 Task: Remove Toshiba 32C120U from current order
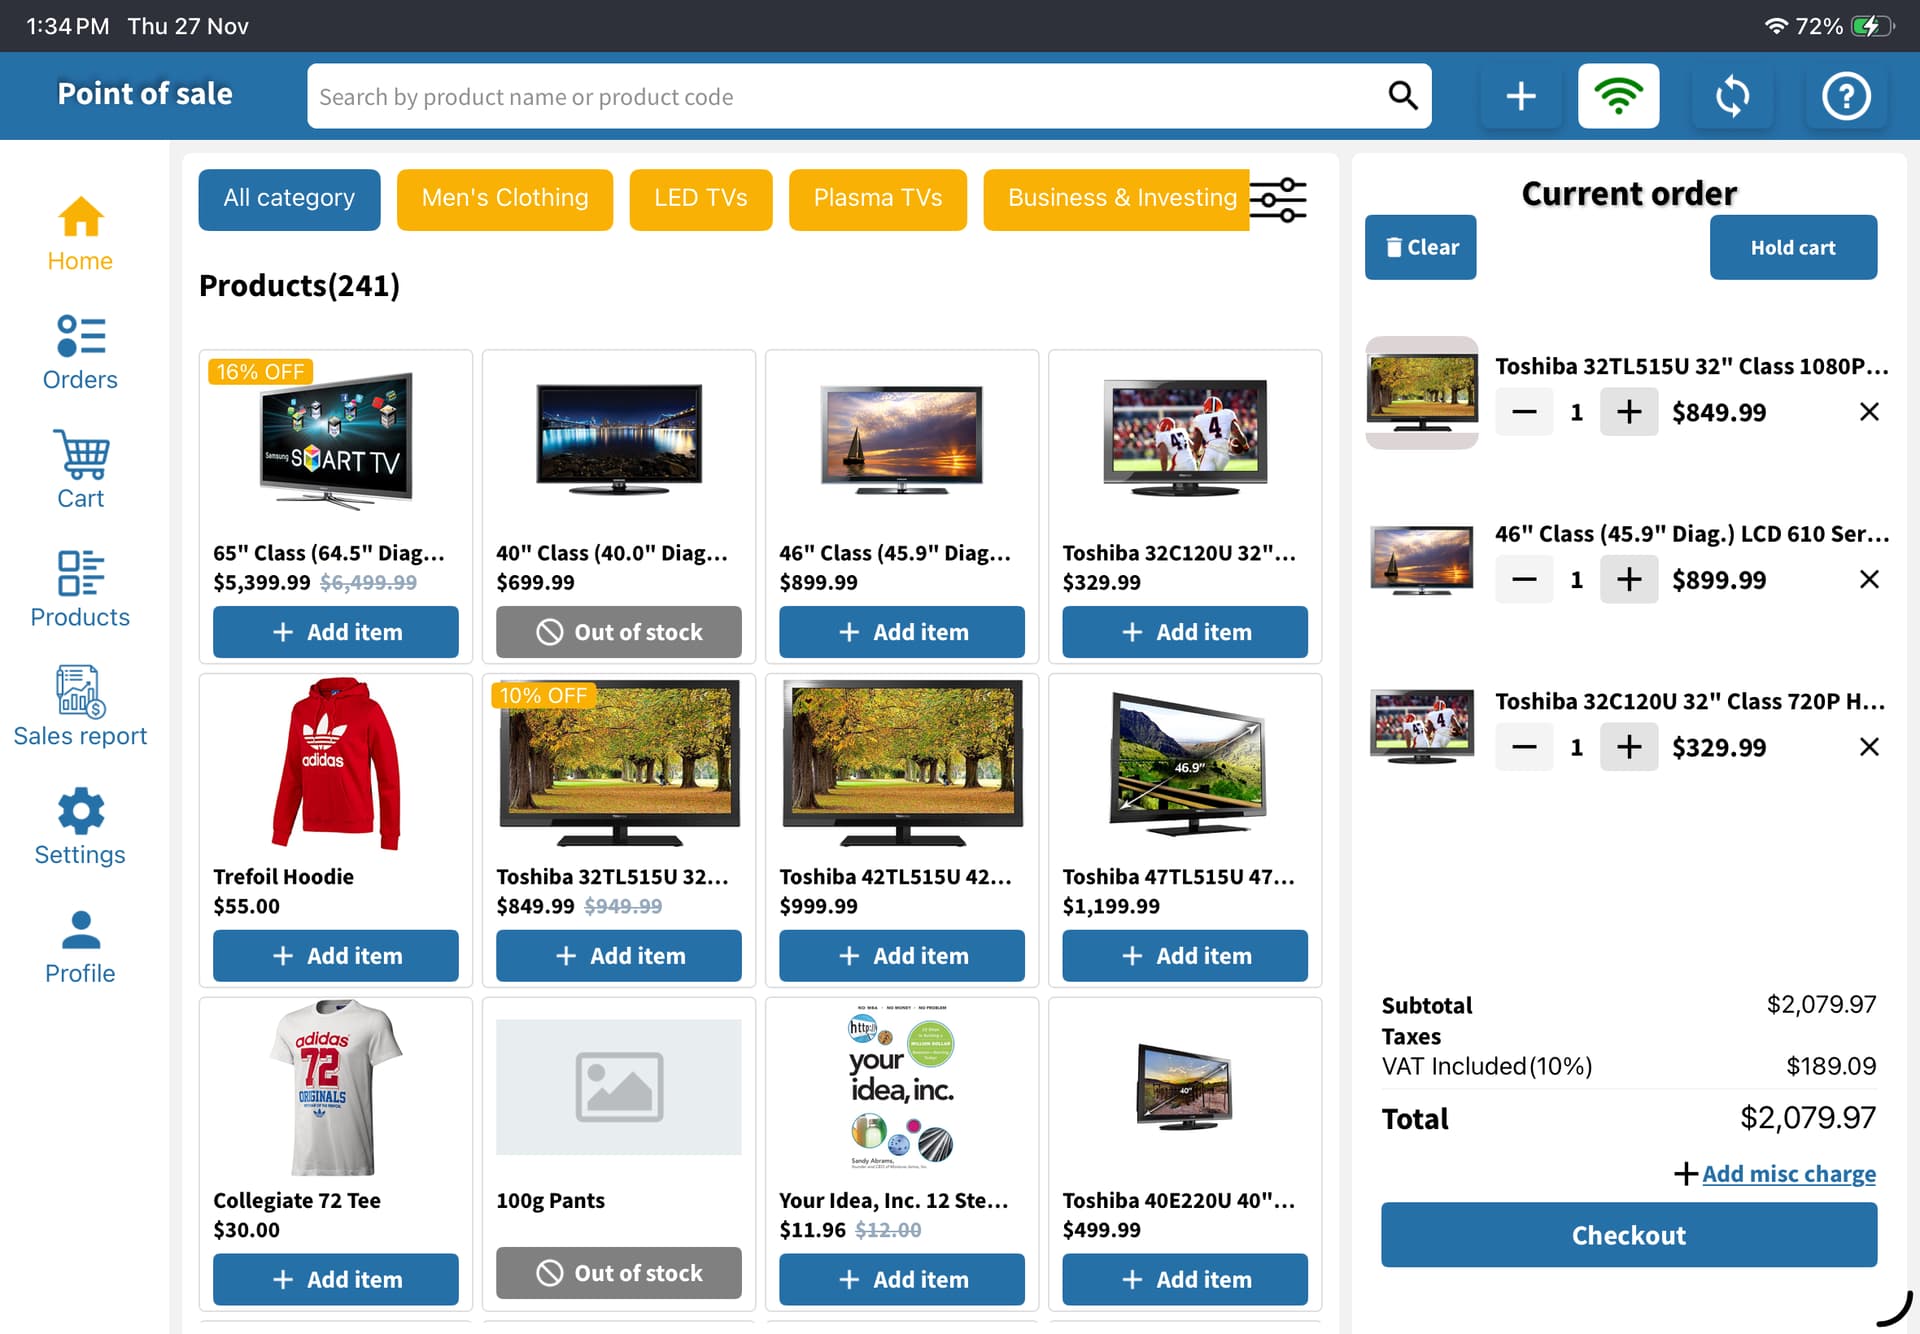1868,747
